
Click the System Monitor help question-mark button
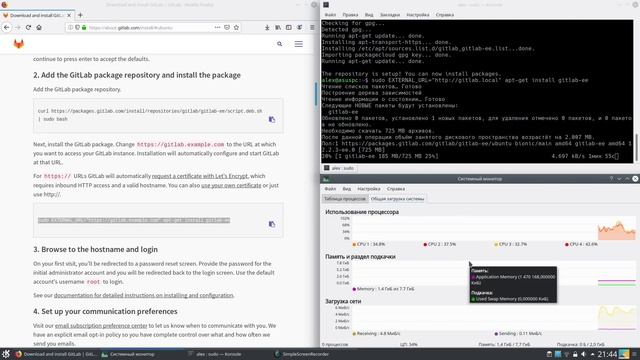click(x=611, y=179)
